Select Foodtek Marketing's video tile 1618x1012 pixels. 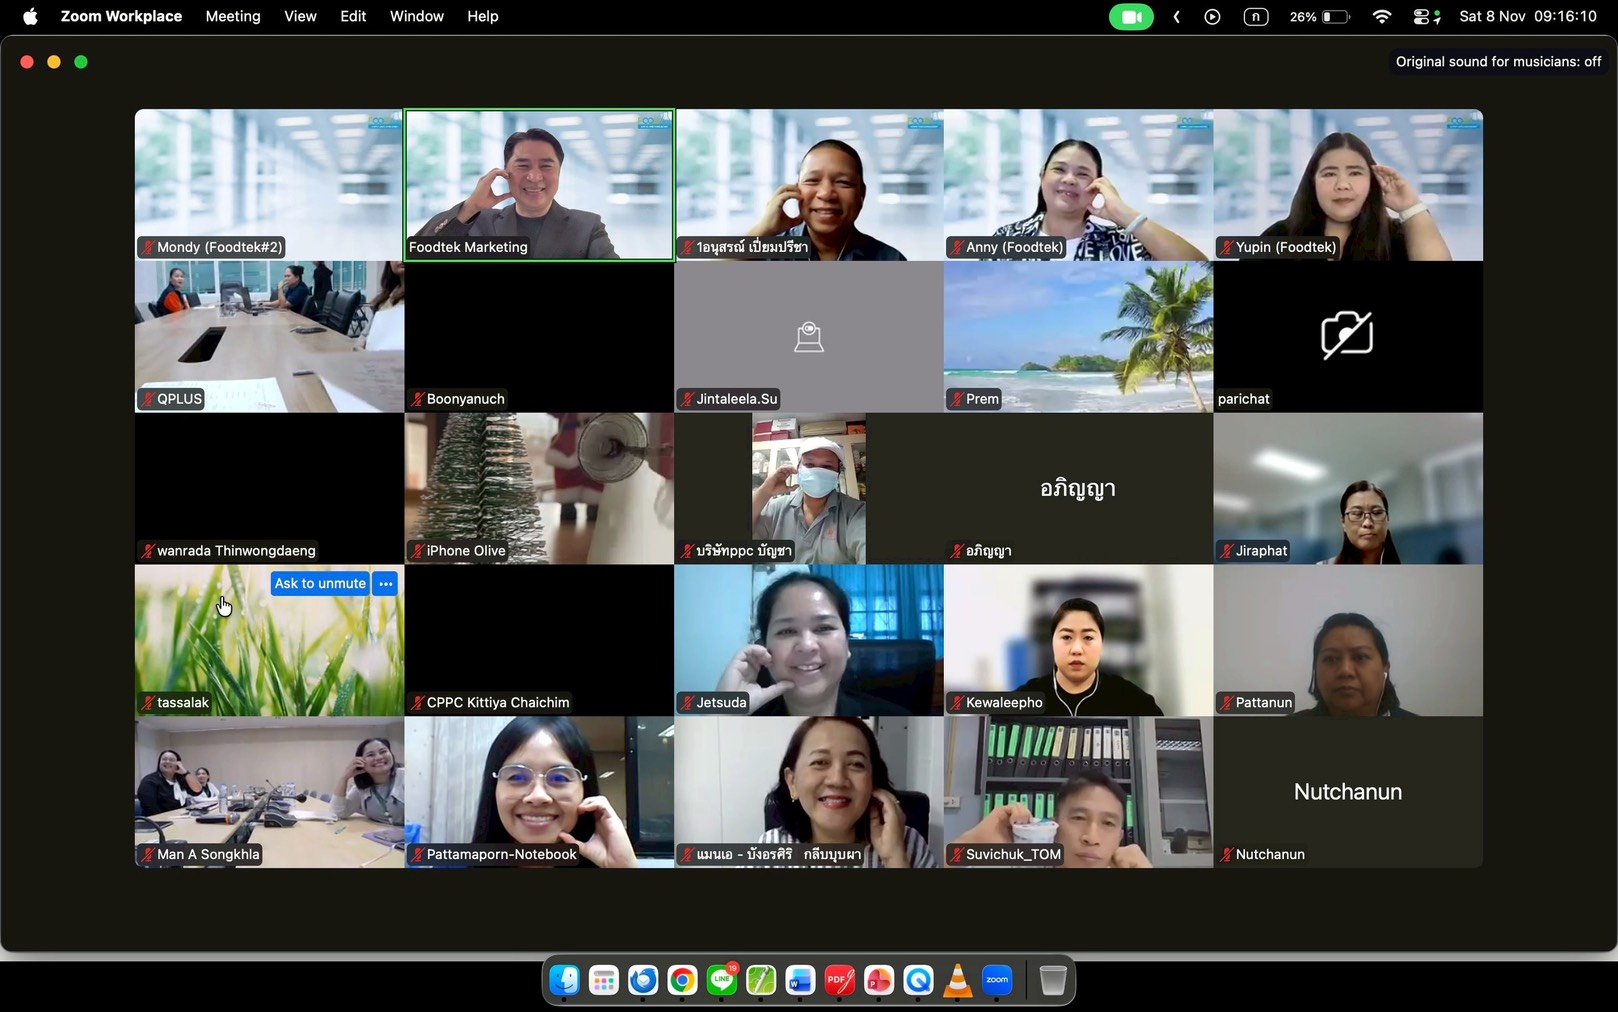point(539,185)
